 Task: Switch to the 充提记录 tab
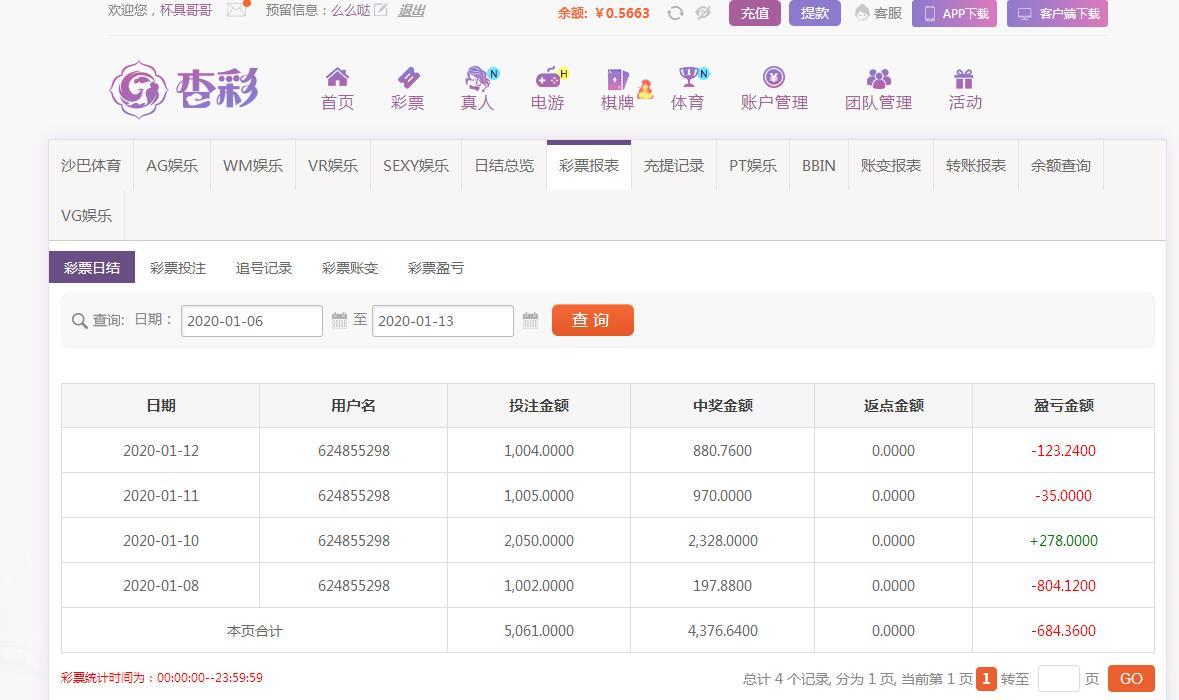674,166
